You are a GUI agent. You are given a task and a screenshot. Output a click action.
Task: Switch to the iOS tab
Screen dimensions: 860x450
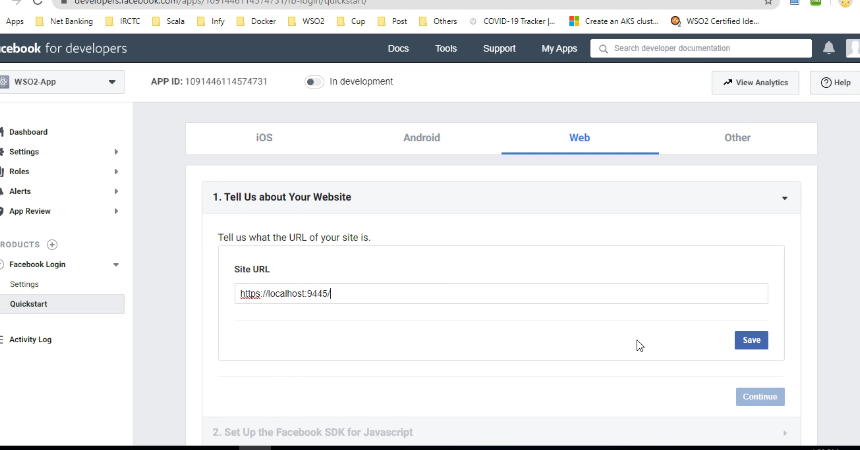click(264, 138)
